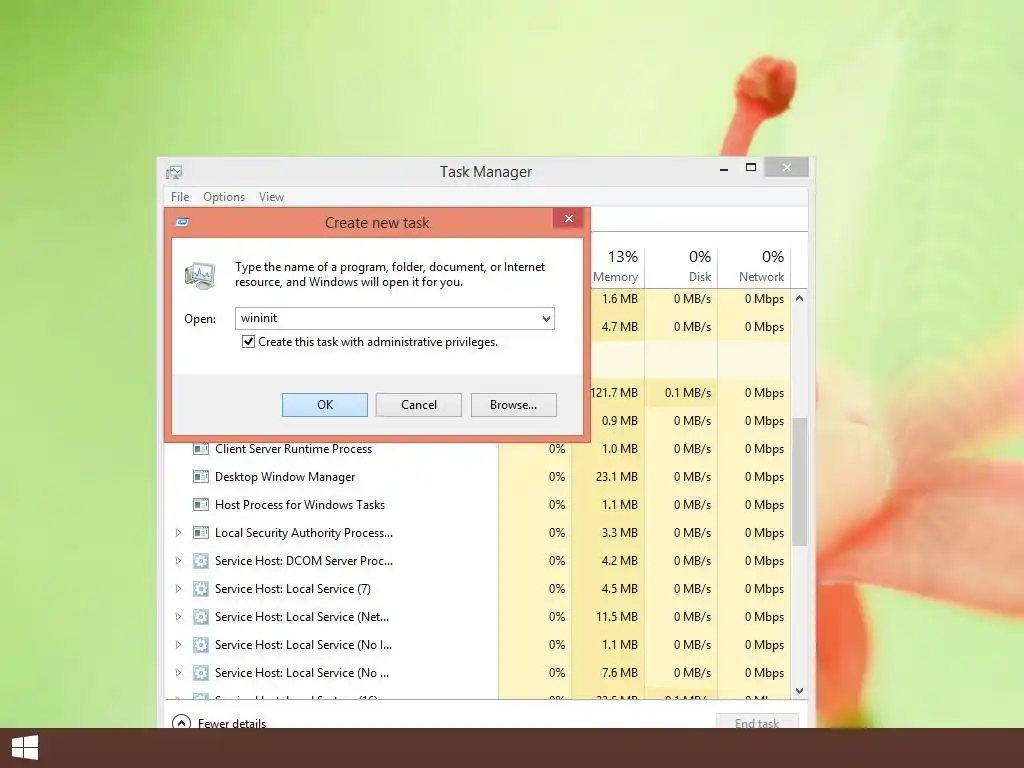This screenshot has width=1024, height=768.
Task: Click the Run dialog computer icon
Action: (x=200, y=275)
